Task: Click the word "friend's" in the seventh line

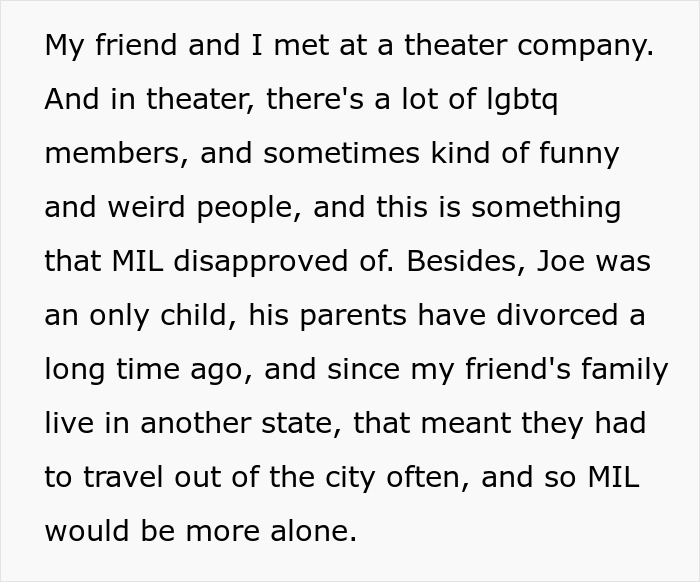Action: pyautogui.click(x=518, y=369)
